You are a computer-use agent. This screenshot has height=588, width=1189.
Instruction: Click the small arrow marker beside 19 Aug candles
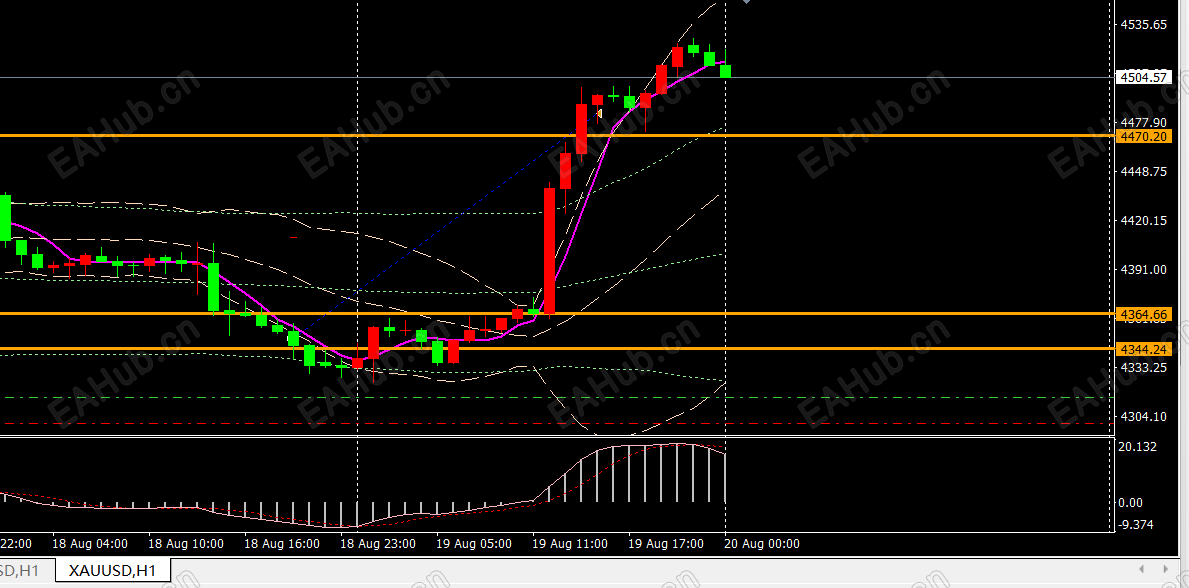[600, 113]
